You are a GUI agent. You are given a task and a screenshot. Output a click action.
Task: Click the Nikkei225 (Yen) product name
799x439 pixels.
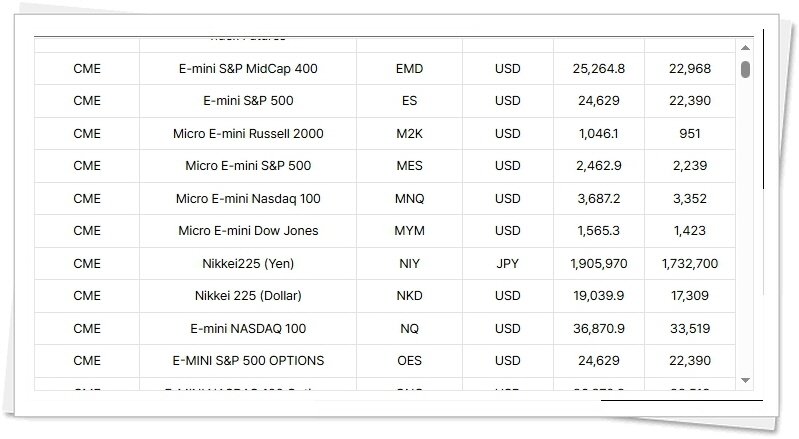tap(248, 264)
